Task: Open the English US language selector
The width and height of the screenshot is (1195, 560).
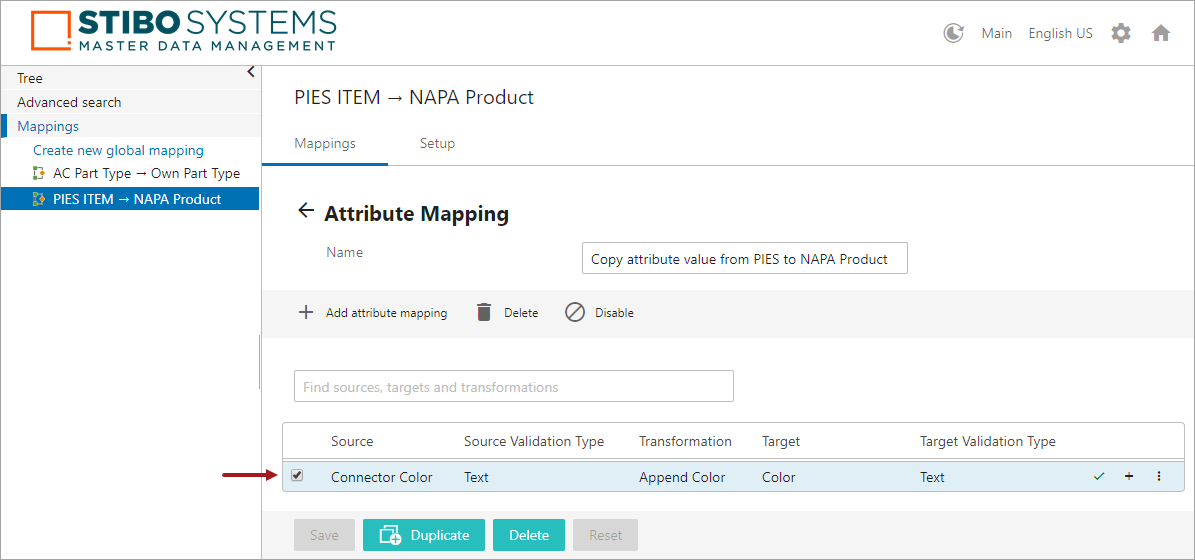Action: [x=1060, y=33]
